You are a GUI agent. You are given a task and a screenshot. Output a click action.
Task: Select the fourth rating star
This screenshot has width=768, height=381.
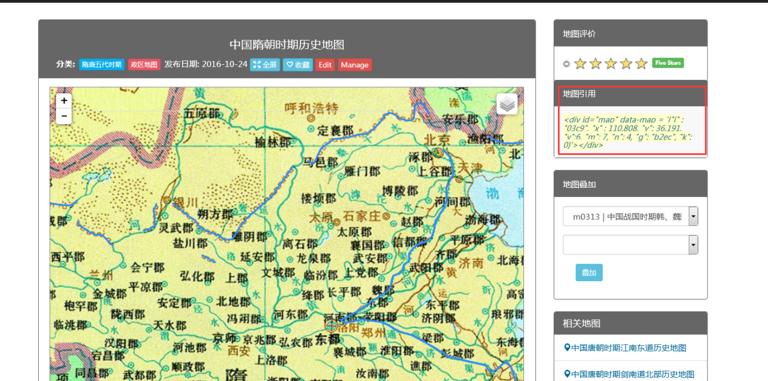[626, 64]
